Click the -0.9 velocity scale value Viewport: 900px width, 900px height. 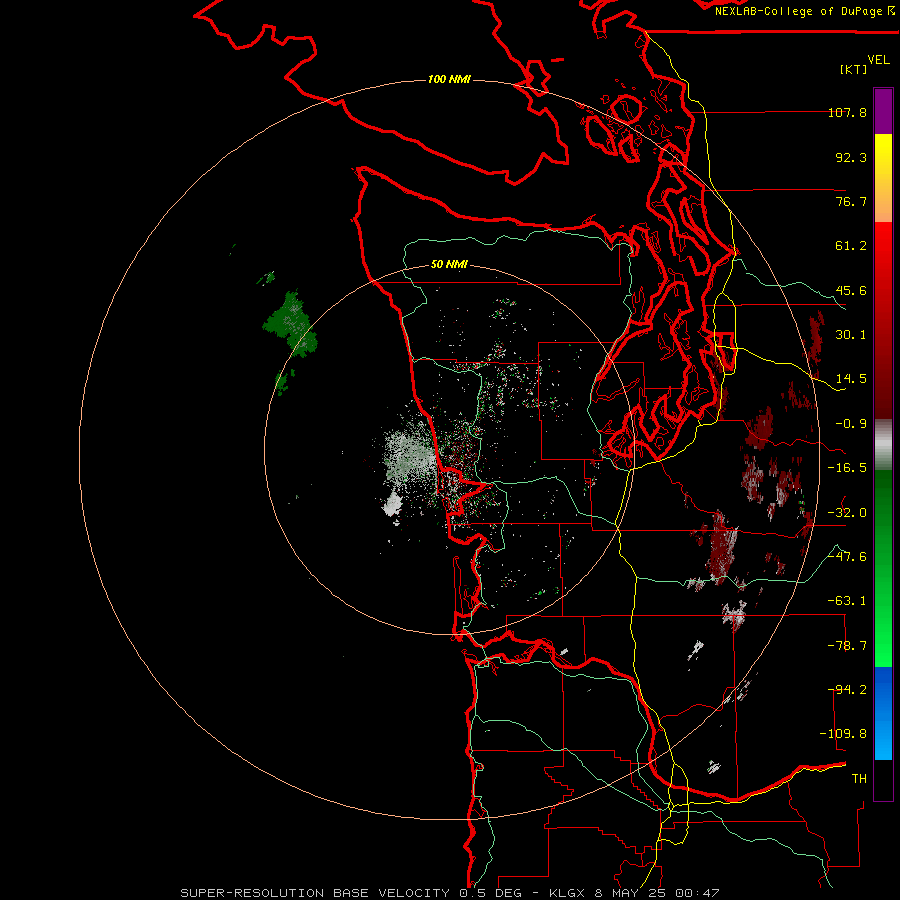(851, 424)
